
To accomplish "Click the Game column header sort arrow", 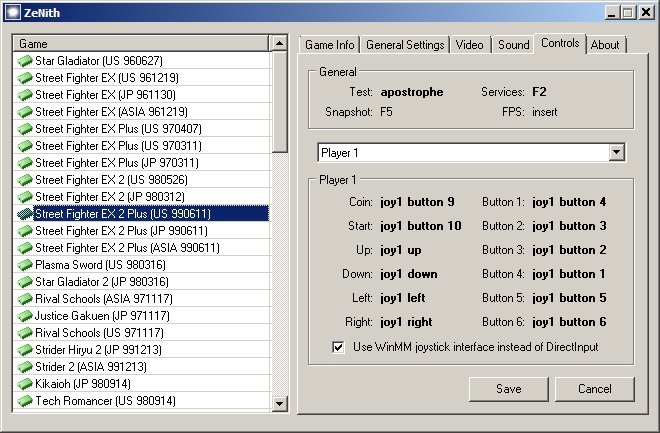I will pos(277,44).
